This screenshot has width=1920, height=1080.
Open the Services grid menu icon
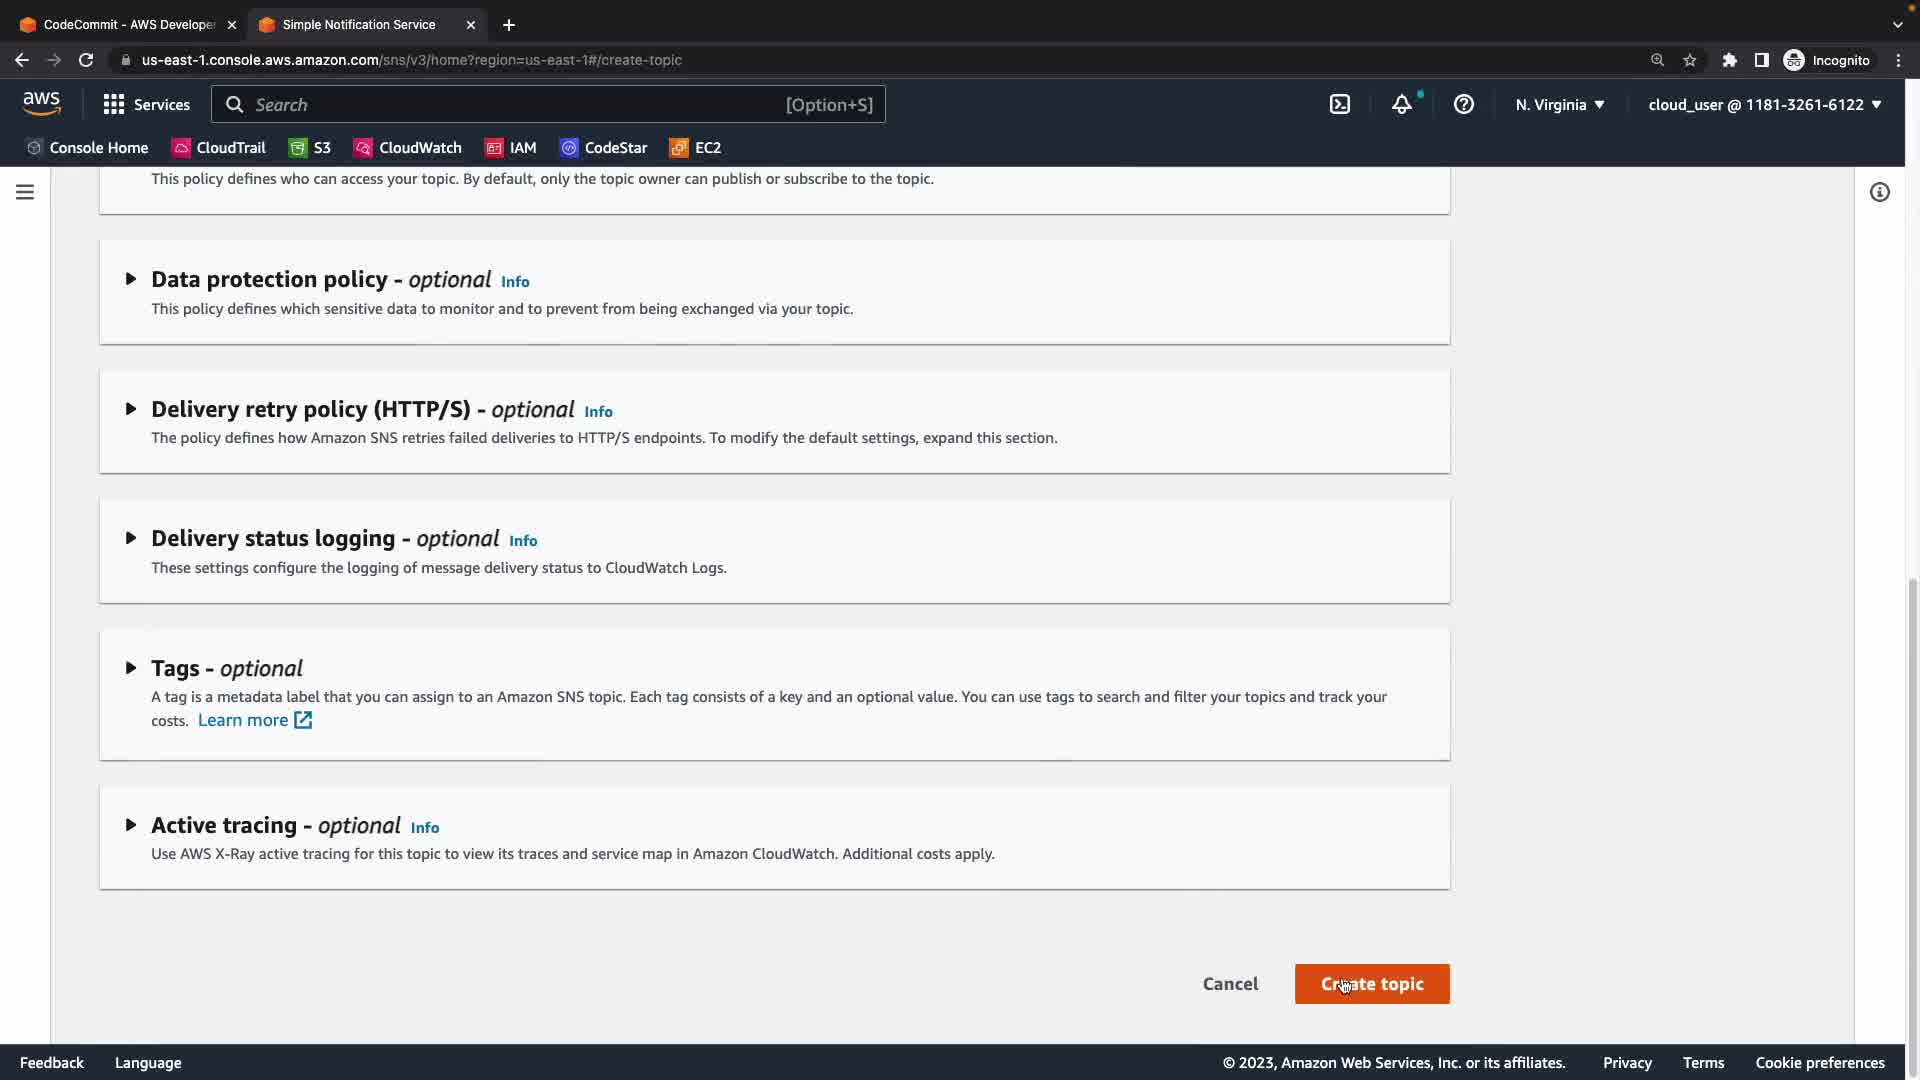(114, 104)
